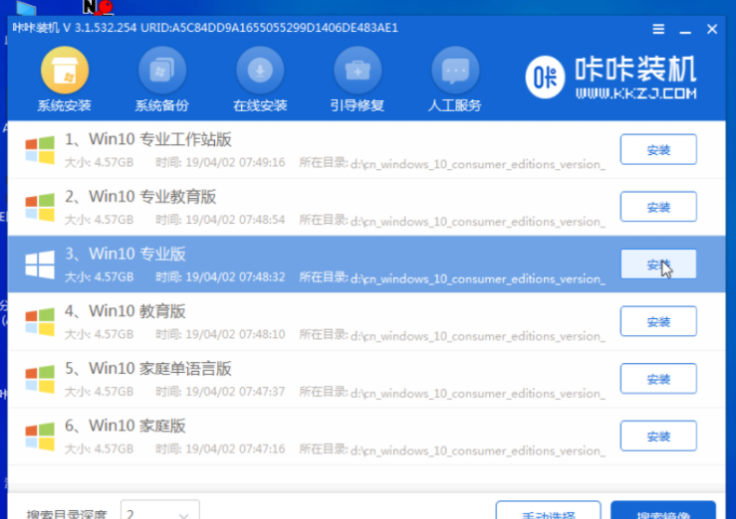Open the 系统安装 section
The height and width of the screenshot is (519, 736).
tap(65, 79)
